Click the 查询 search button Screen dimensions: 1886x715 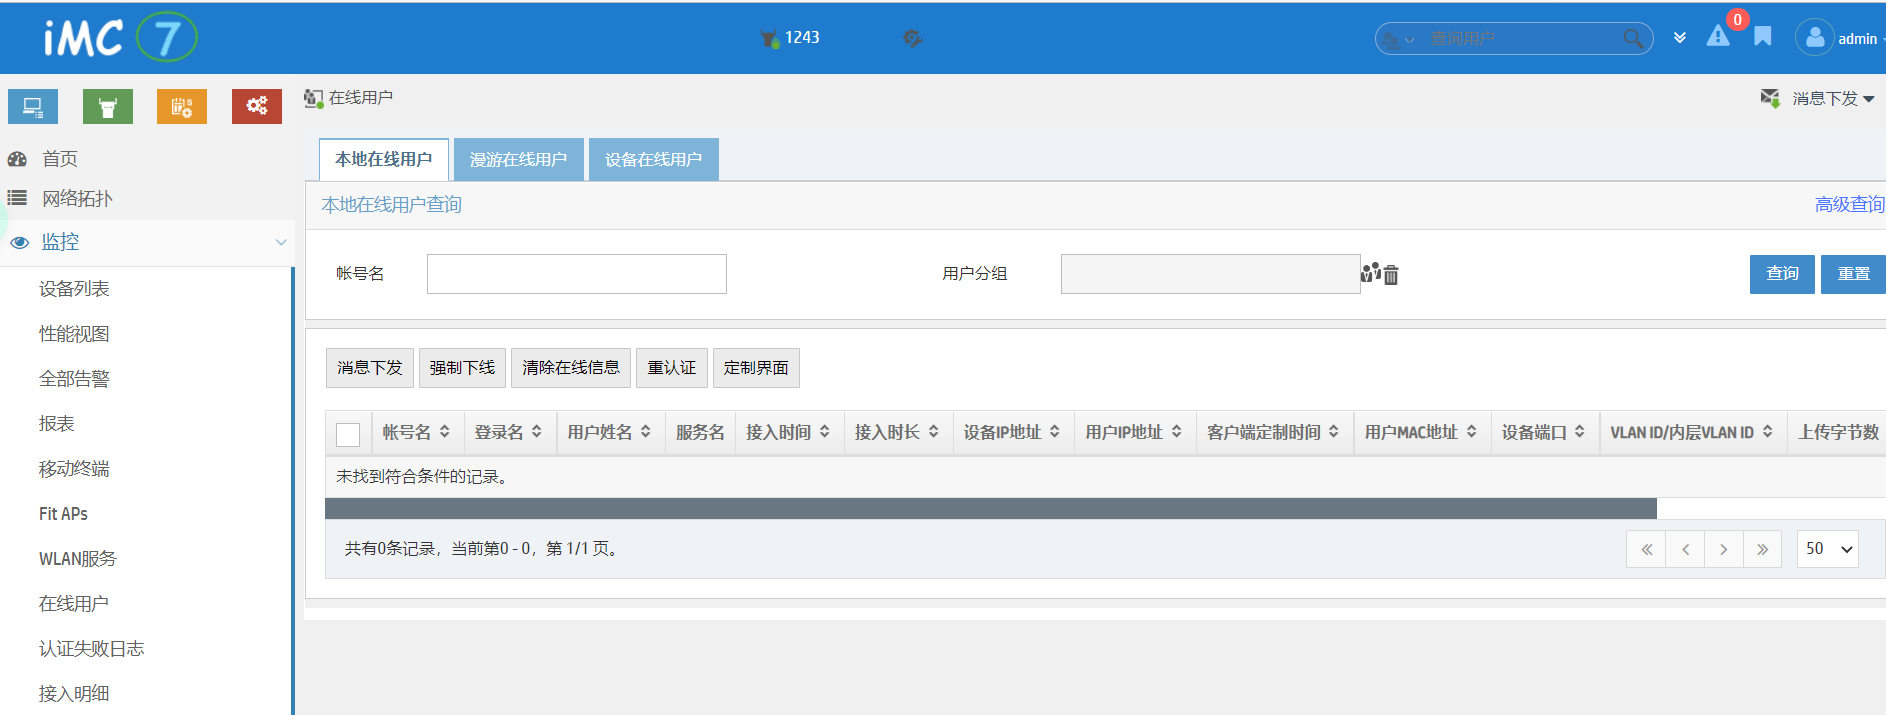pos(1782,274)
